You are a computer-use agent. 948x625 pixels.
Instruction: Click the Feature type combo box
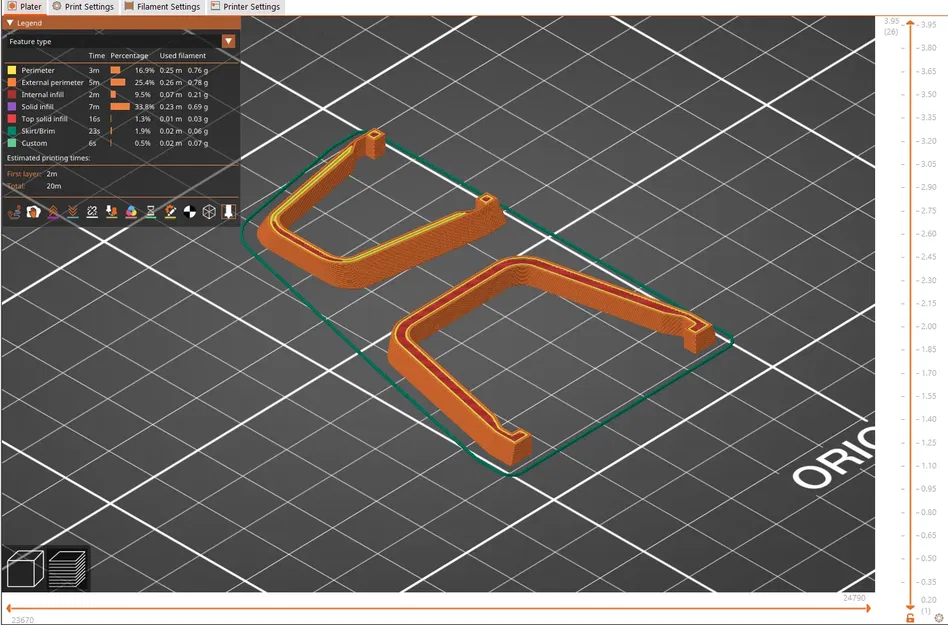(x=120, y=41)
